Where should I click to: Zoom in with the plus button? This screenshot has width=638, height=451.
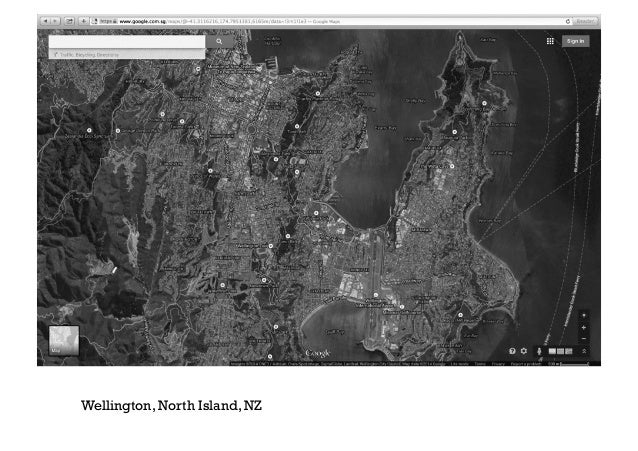click(584, 327)
